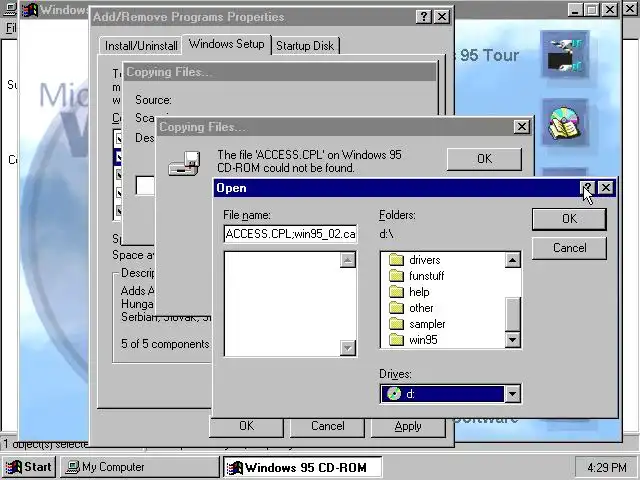The height and width of the screenshot is (480, 640).
Task: Click the Windows 95 Tour icon
Action: pos(565,55)
